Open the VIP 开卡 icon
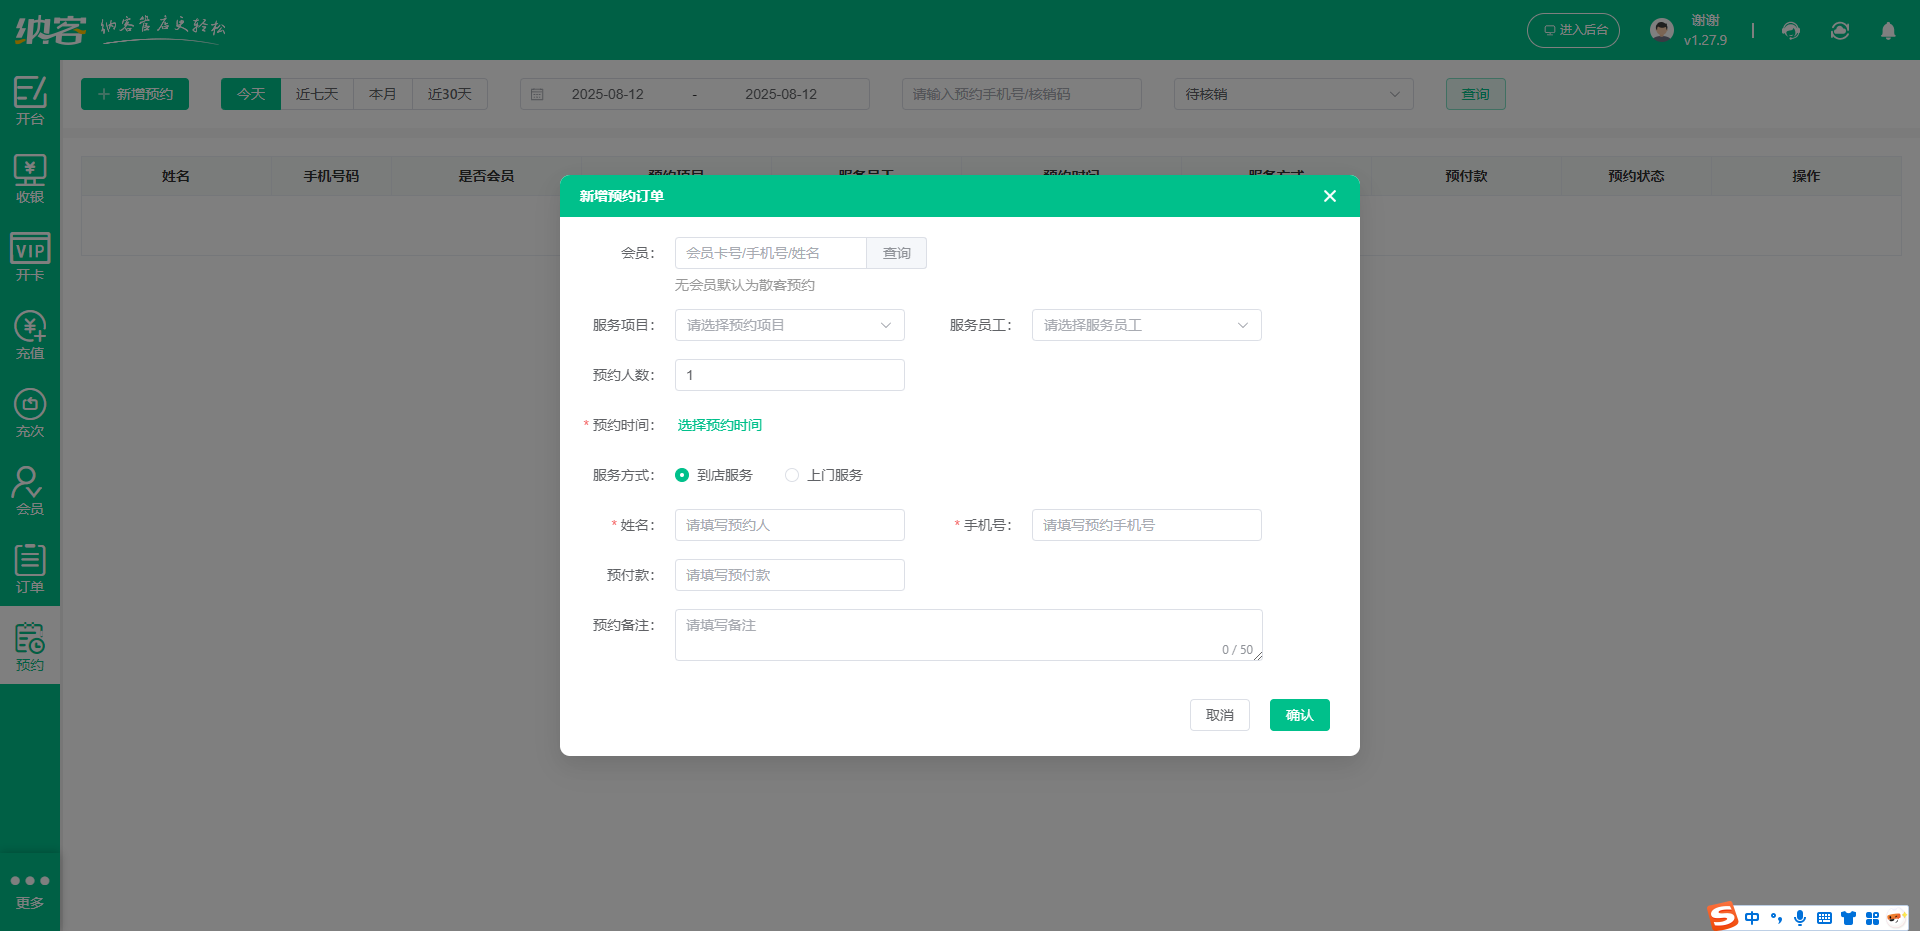 click(x=30, y=256)
